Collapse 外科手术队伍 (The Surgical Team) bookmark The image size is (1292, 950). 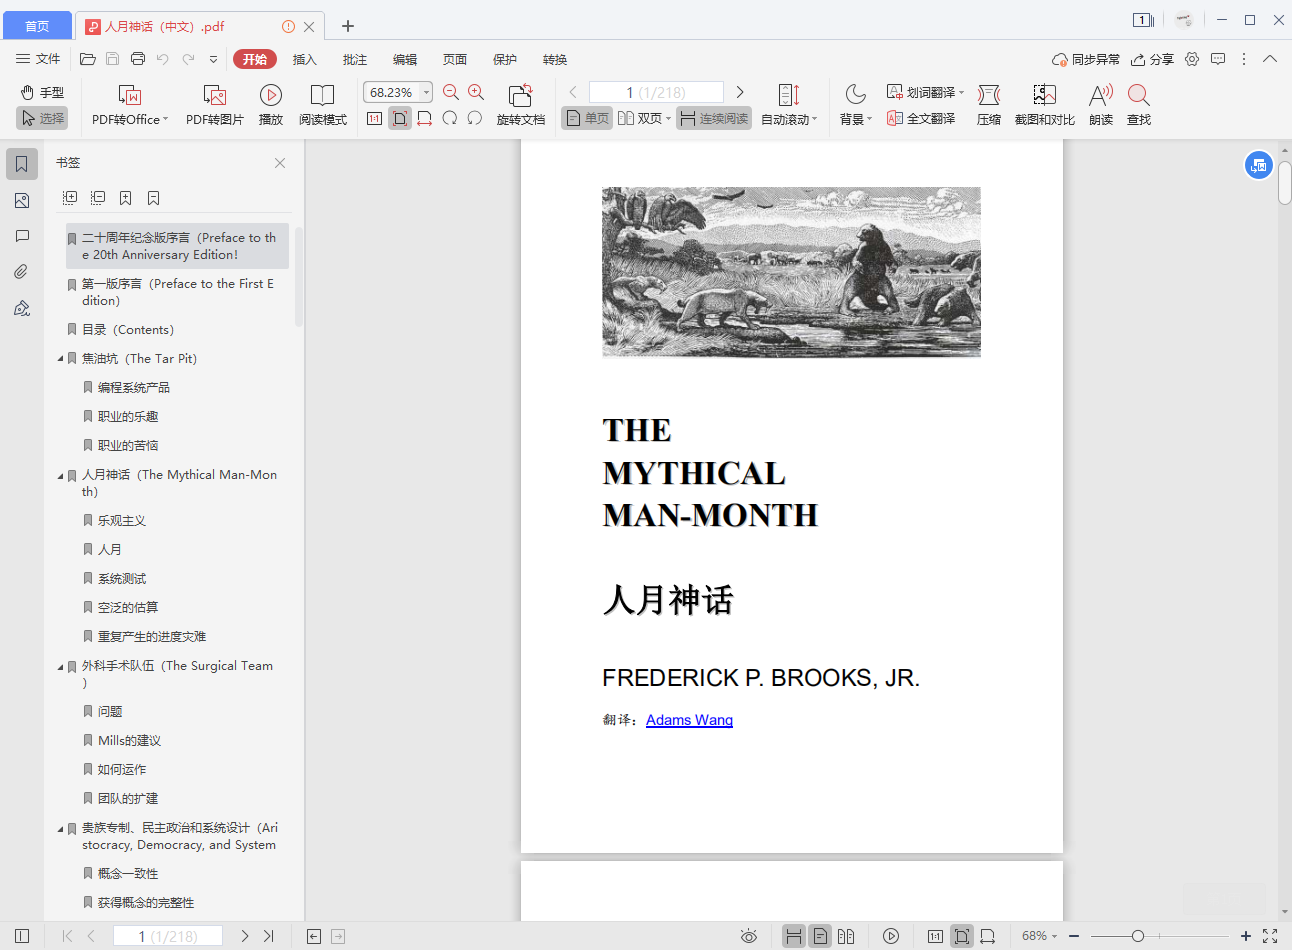60,666
